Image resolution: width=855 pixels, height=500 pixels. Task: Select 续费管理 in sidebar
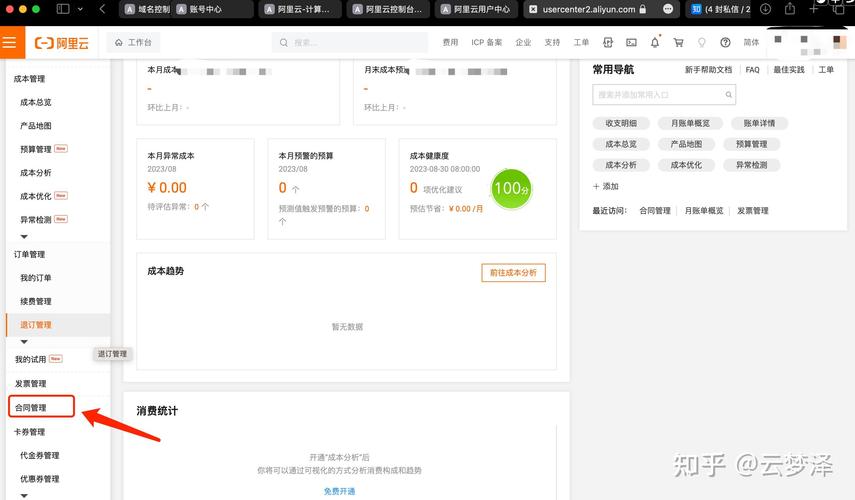35,302
